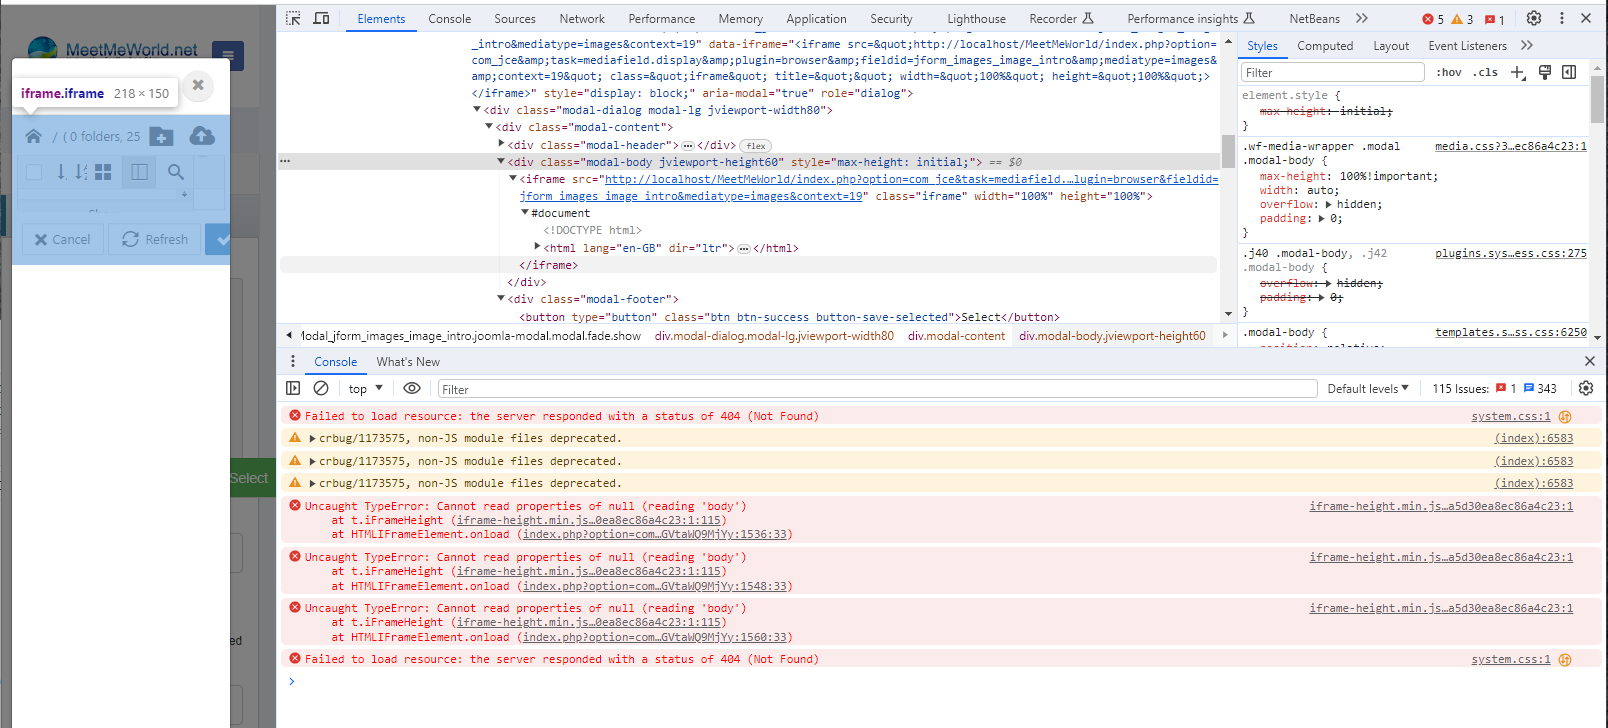Toggle the device toolbar icon
Image resolution: width=1608 pixels, height=728 pixels.
321,18
